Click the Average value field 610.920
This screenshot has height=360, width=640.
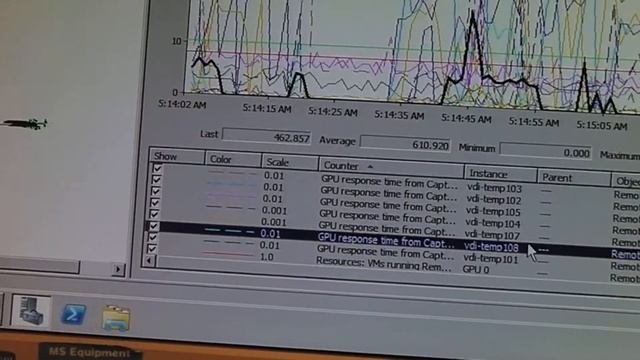(x=405, y=144)
